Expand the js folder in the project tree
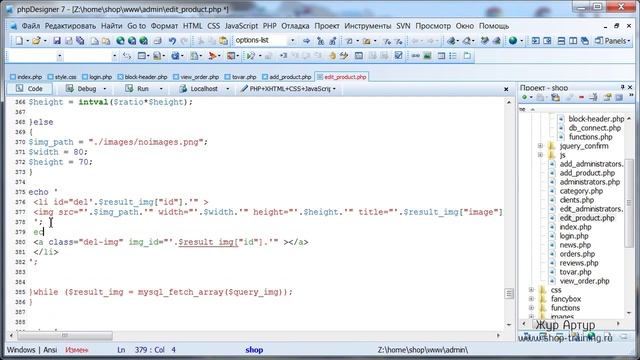Screen dimensions: 640x360 [540, 155]
